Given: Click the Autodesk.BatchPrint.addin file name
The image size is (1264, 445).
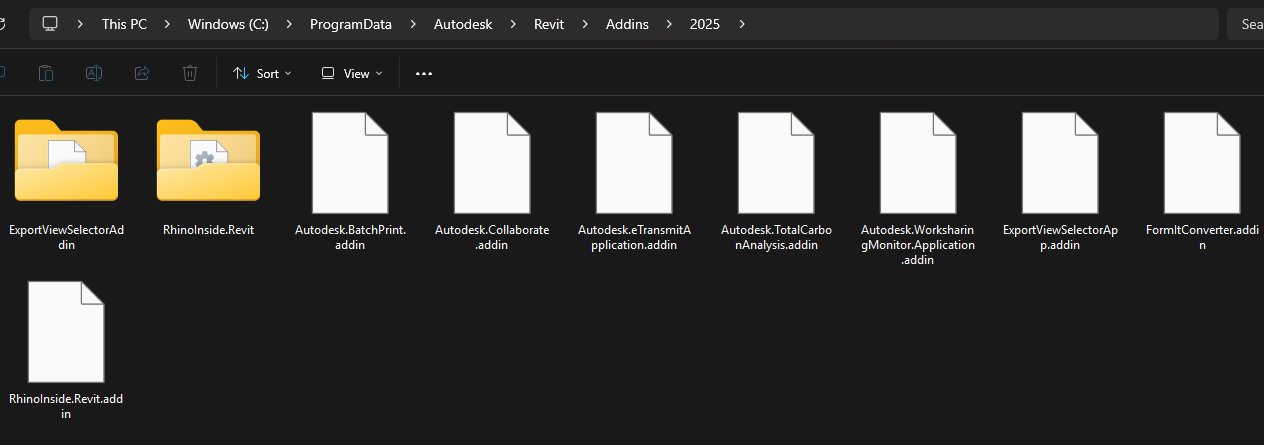Looking at the screenshot, I should tap(350, 237).
